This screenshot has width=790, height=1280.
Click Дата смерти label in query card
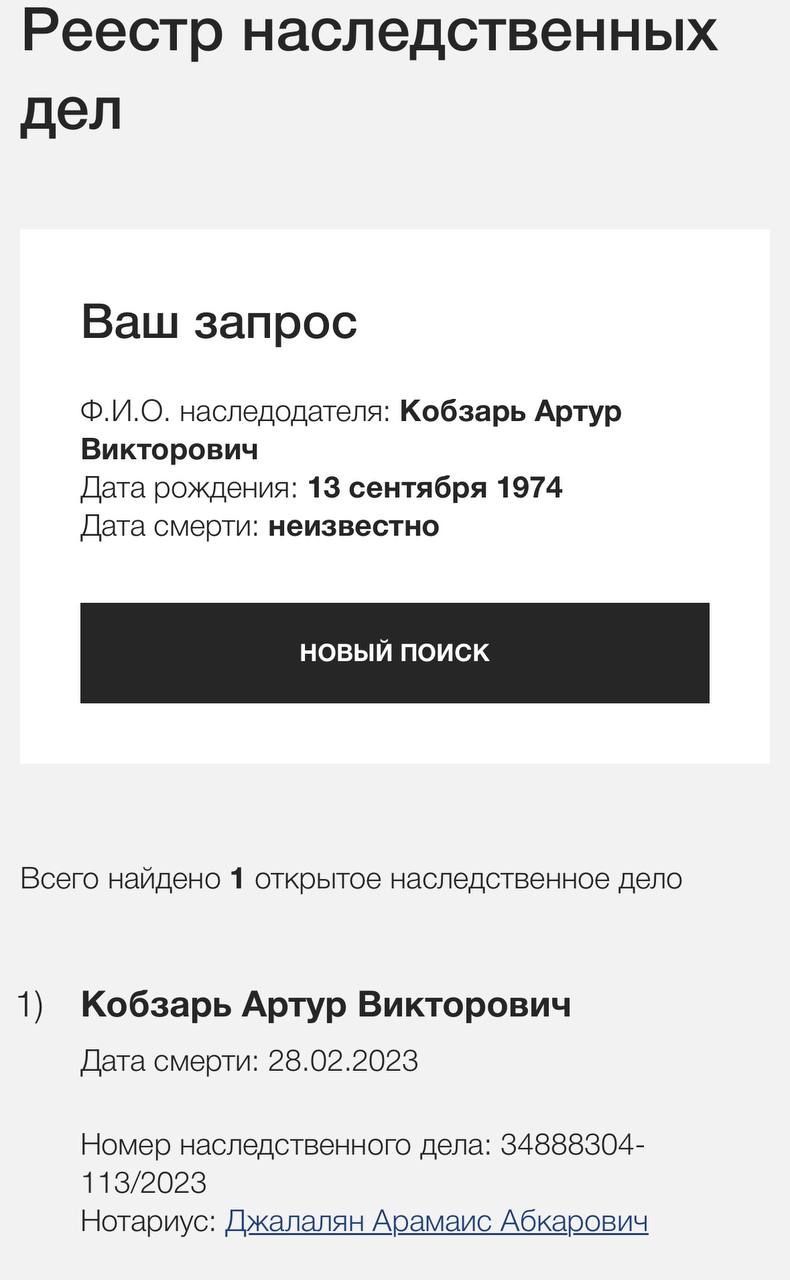[x=170, y=526]
